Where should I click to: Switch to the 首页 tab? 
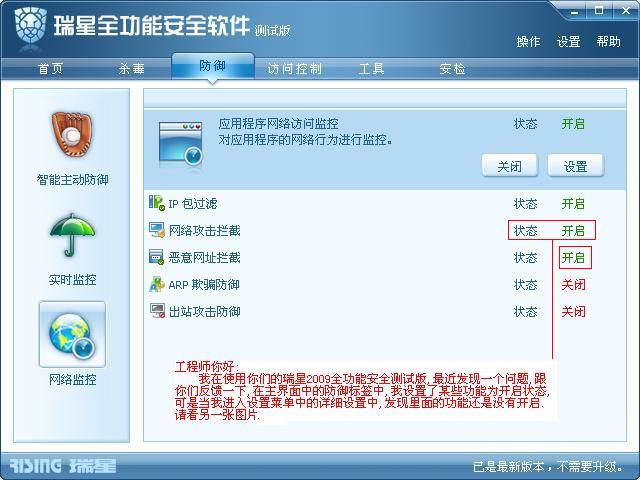pyautogui.click(x=50, y=68)
